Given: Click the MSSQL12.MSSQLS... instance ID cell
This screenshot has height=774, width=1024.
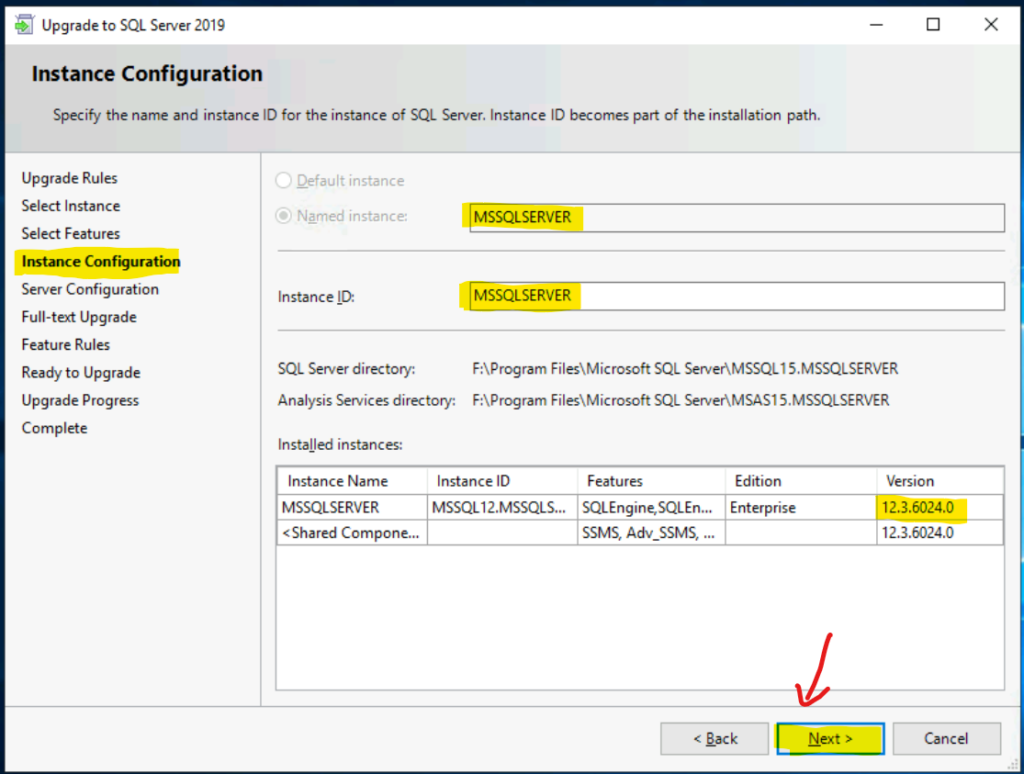Looking at the screenshot, I should pyautogui.click(x=502, y=508).
